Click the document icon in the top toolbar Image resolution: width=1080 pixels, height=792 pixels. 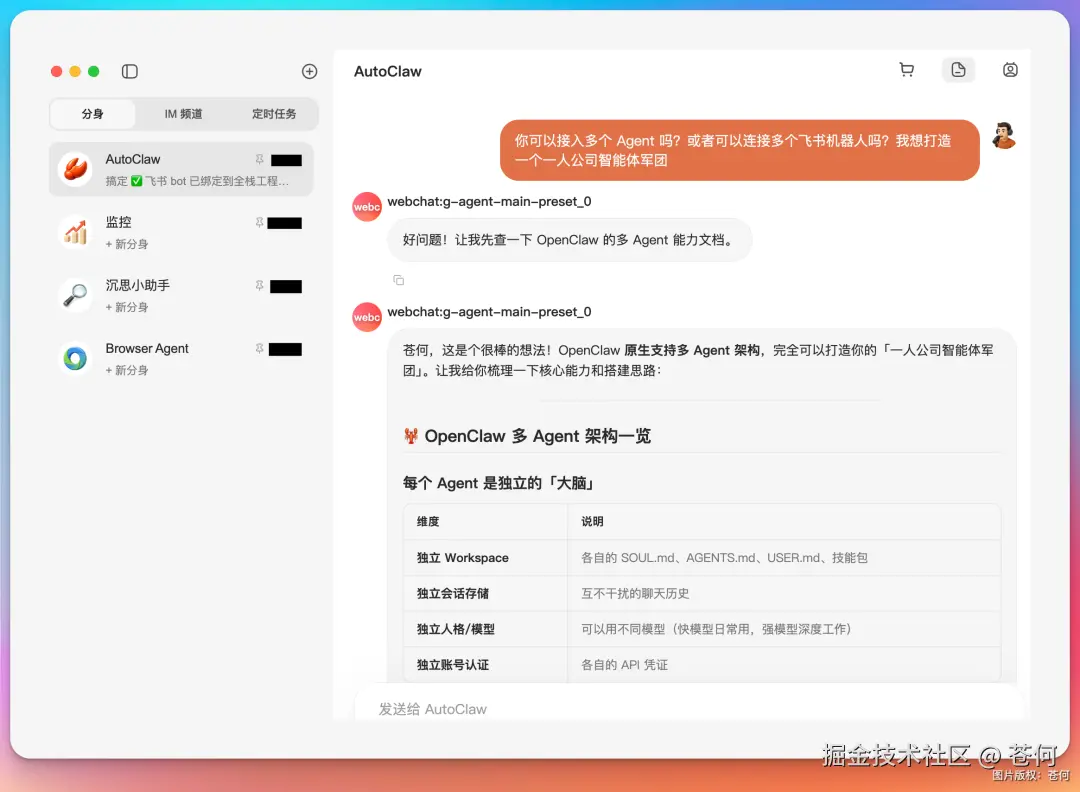tap(957, 69)
